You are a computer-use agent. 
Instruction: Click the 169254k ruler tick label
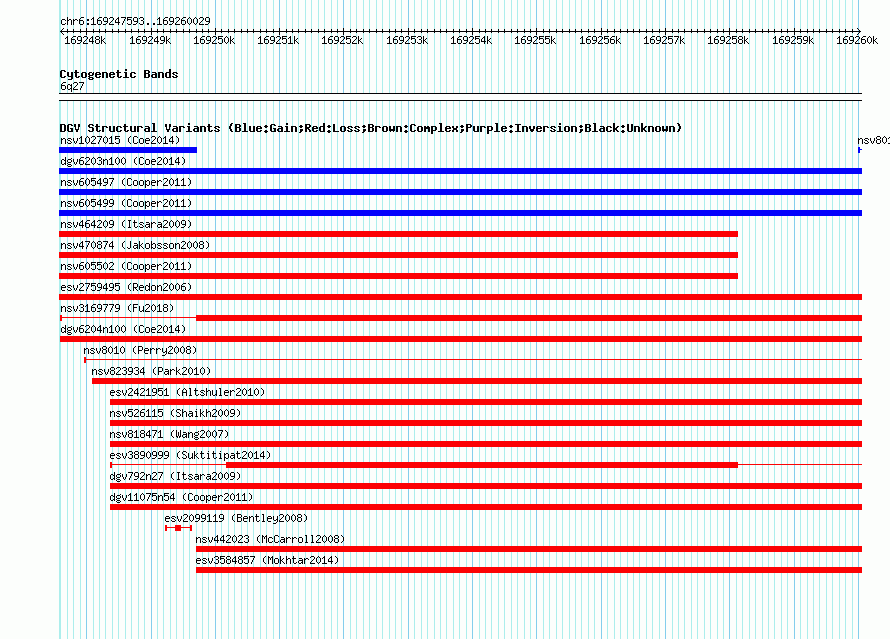[471, 40]
